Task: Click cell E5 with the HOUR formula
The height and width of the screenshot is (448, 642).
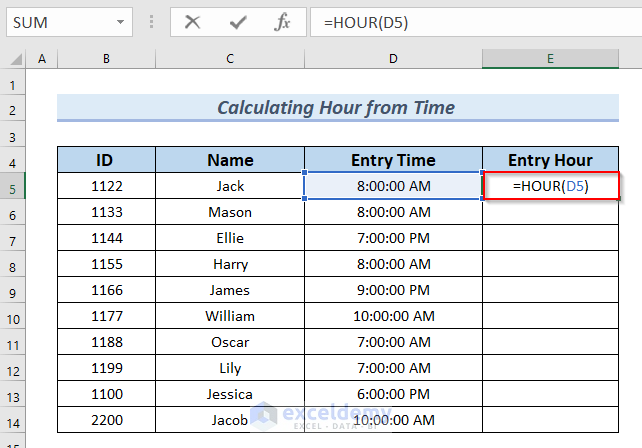Action: pyautogui.click(x=550, y=186)
